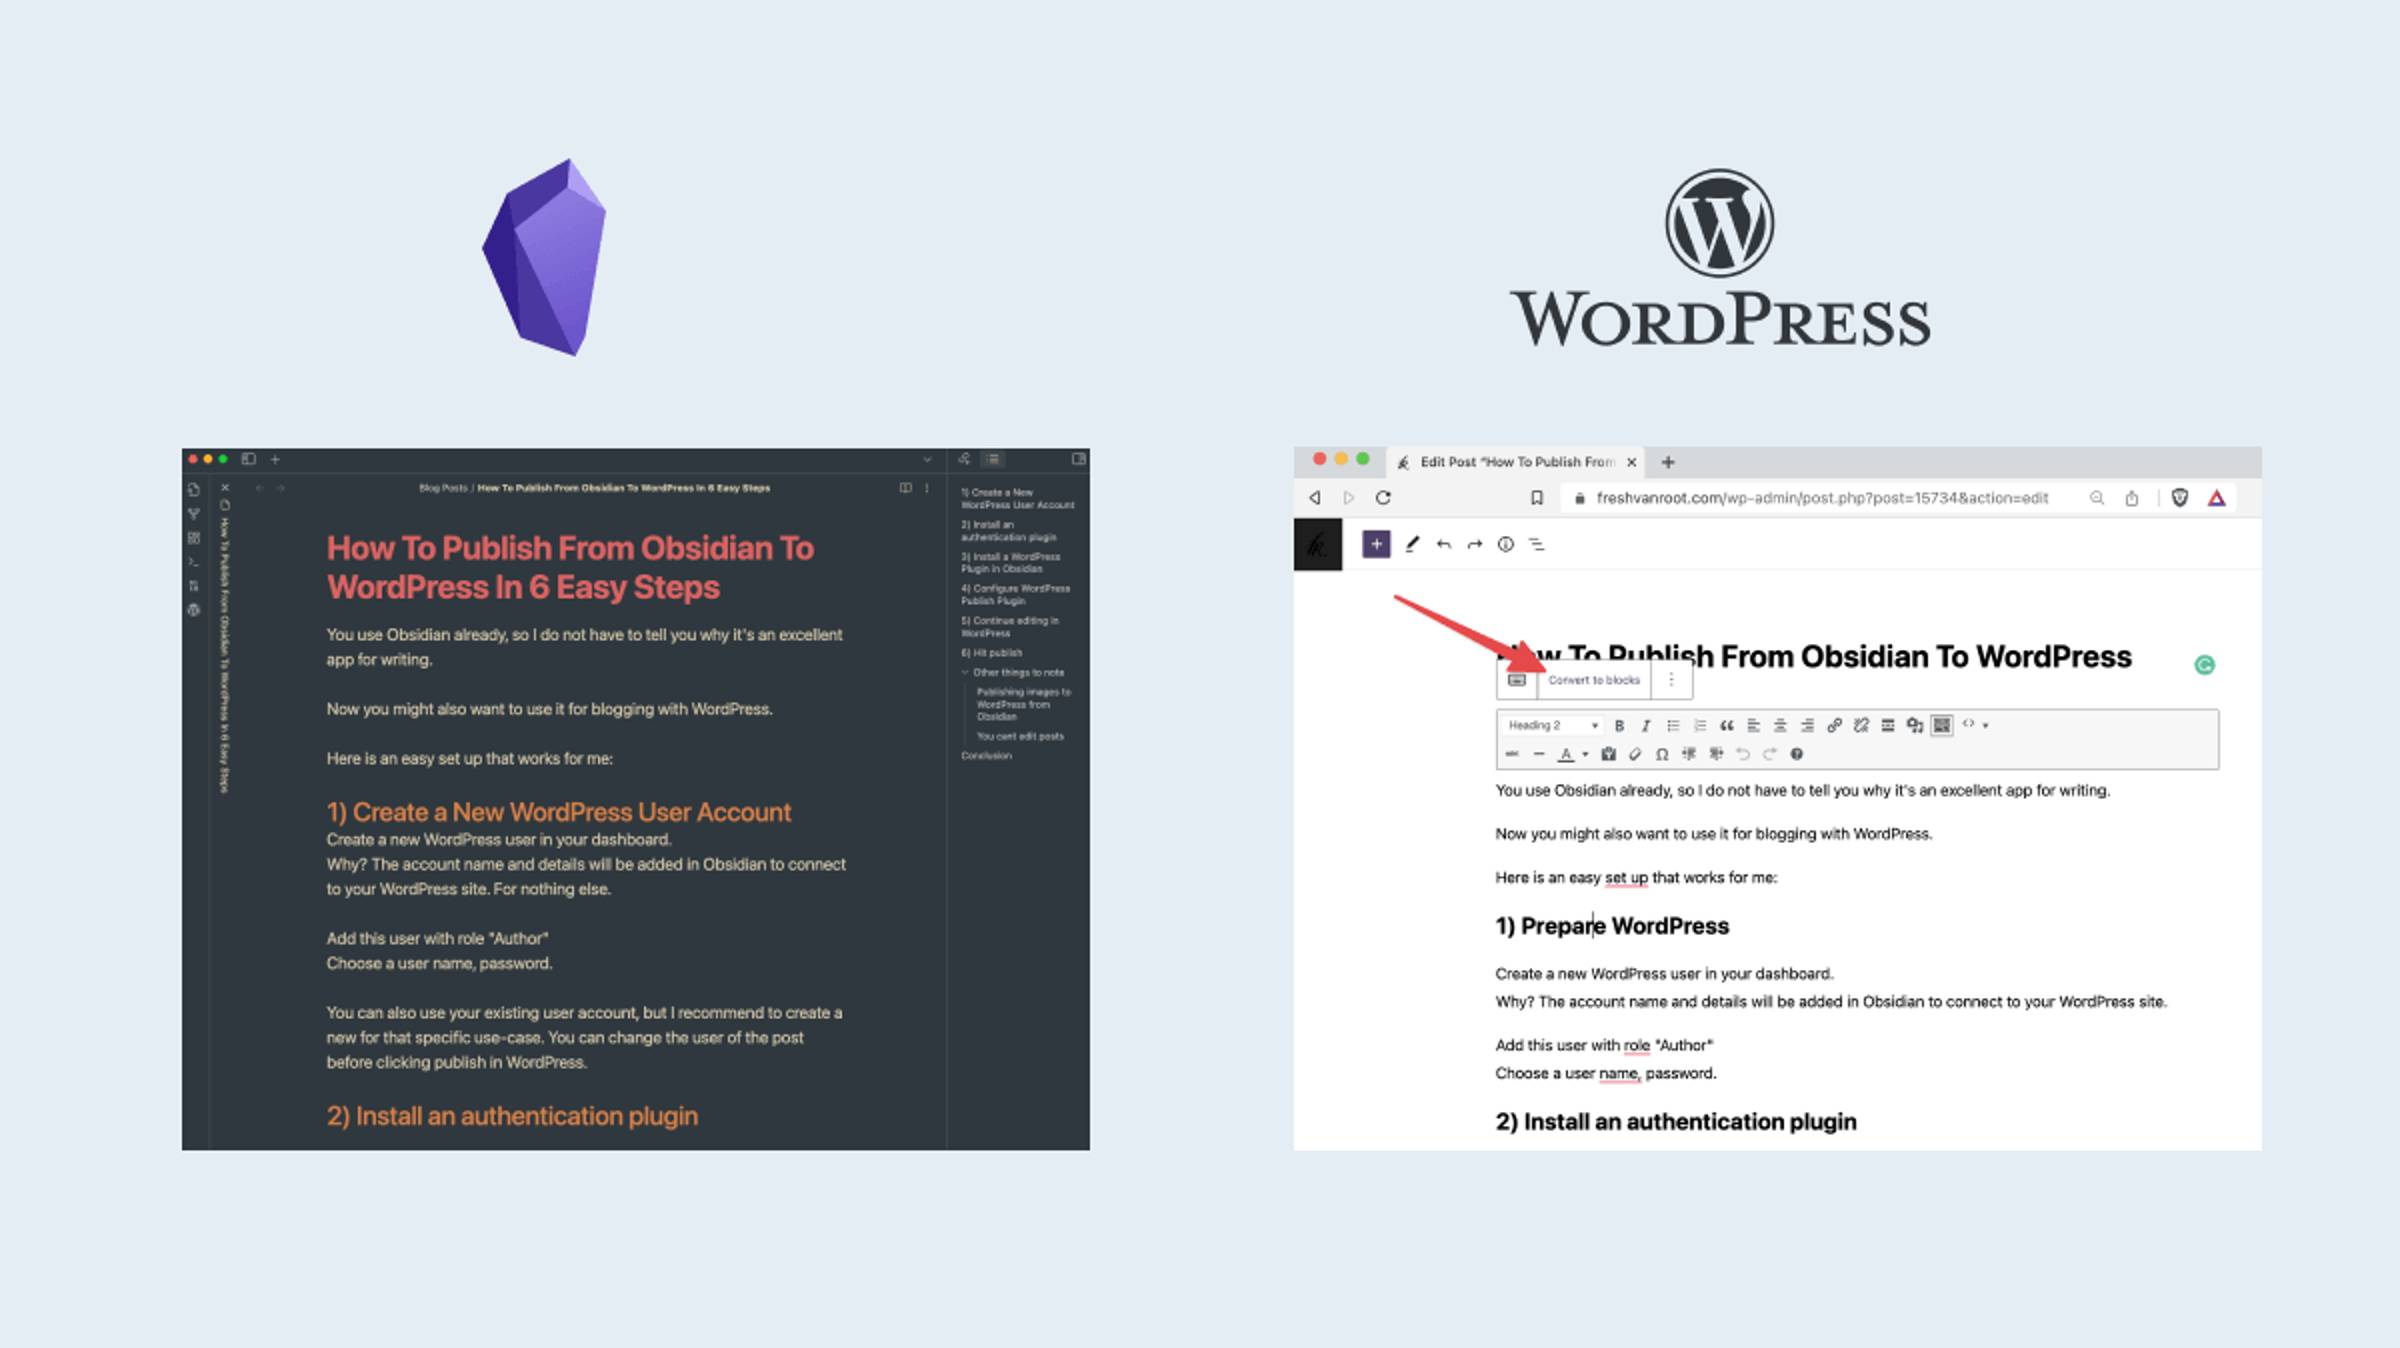
Task: Remove link using broken chain icon
Action: tap(1861, 726)
